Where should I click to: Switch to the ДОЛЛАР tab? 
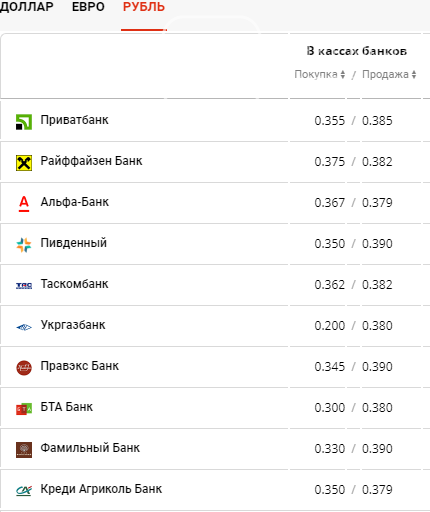tap(27, 7)
